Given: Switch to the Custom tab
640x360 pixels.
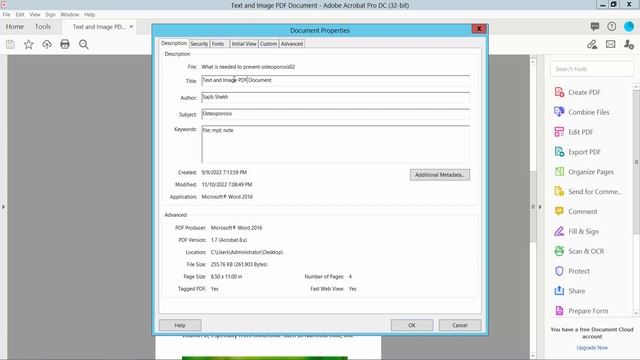Looking at the screenshot, I should click(268, 44).
